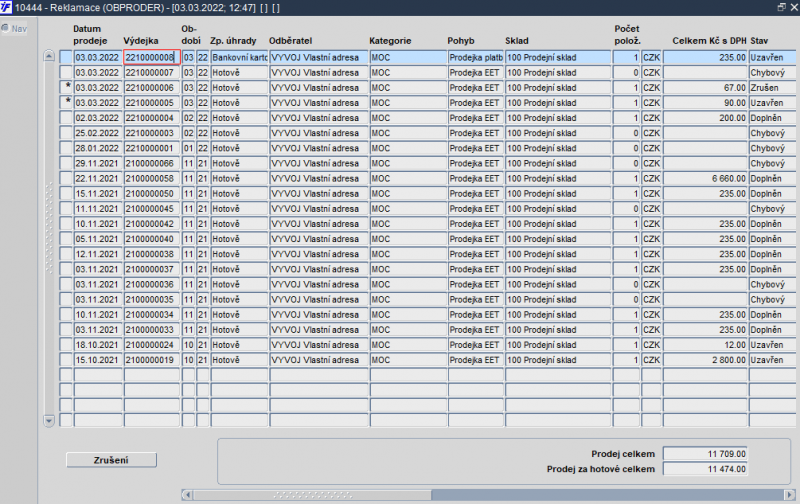Click the amount 67.00 cell

point(705,88)
